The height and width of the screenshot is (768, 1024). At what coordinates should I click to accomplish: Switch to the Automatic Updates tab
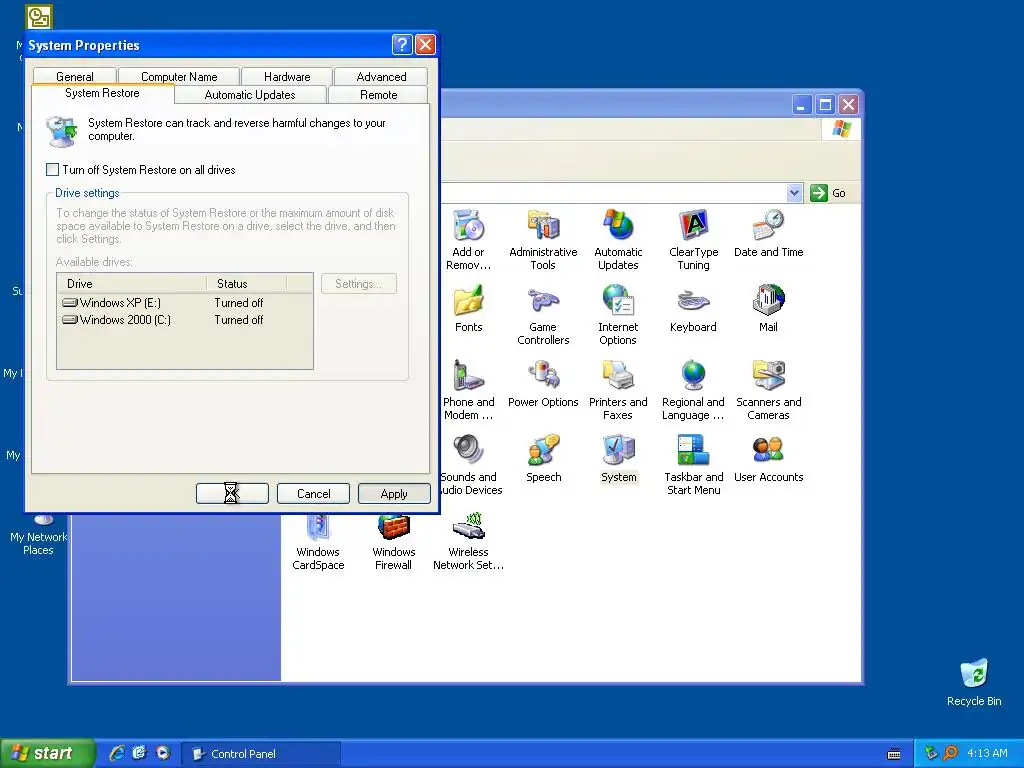coord(250,95)
